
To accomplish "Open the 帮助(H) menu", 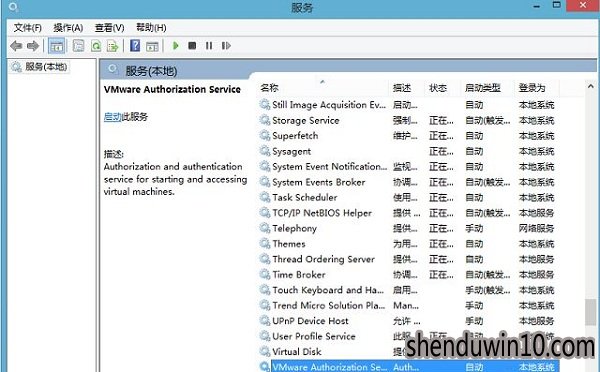I will tap(151, 28).
